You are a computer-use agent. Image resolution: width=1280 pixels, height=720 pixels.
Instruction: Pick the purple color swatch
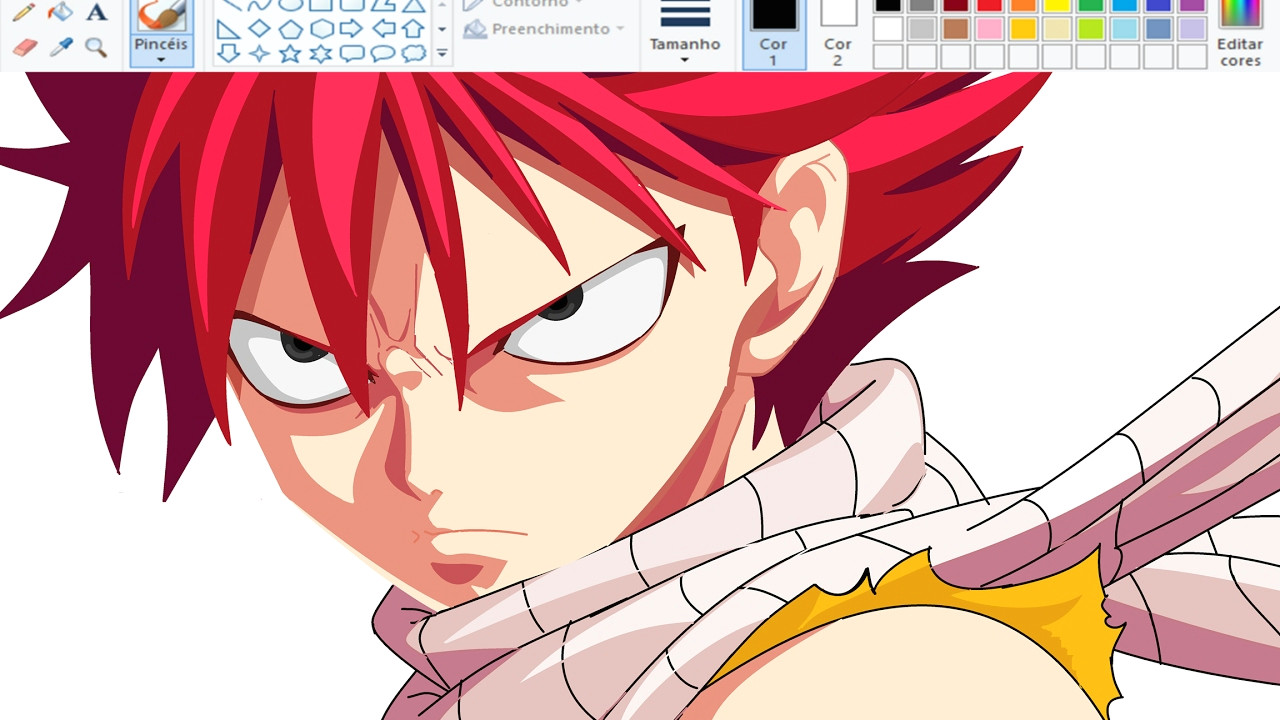tap(1192, 5)
